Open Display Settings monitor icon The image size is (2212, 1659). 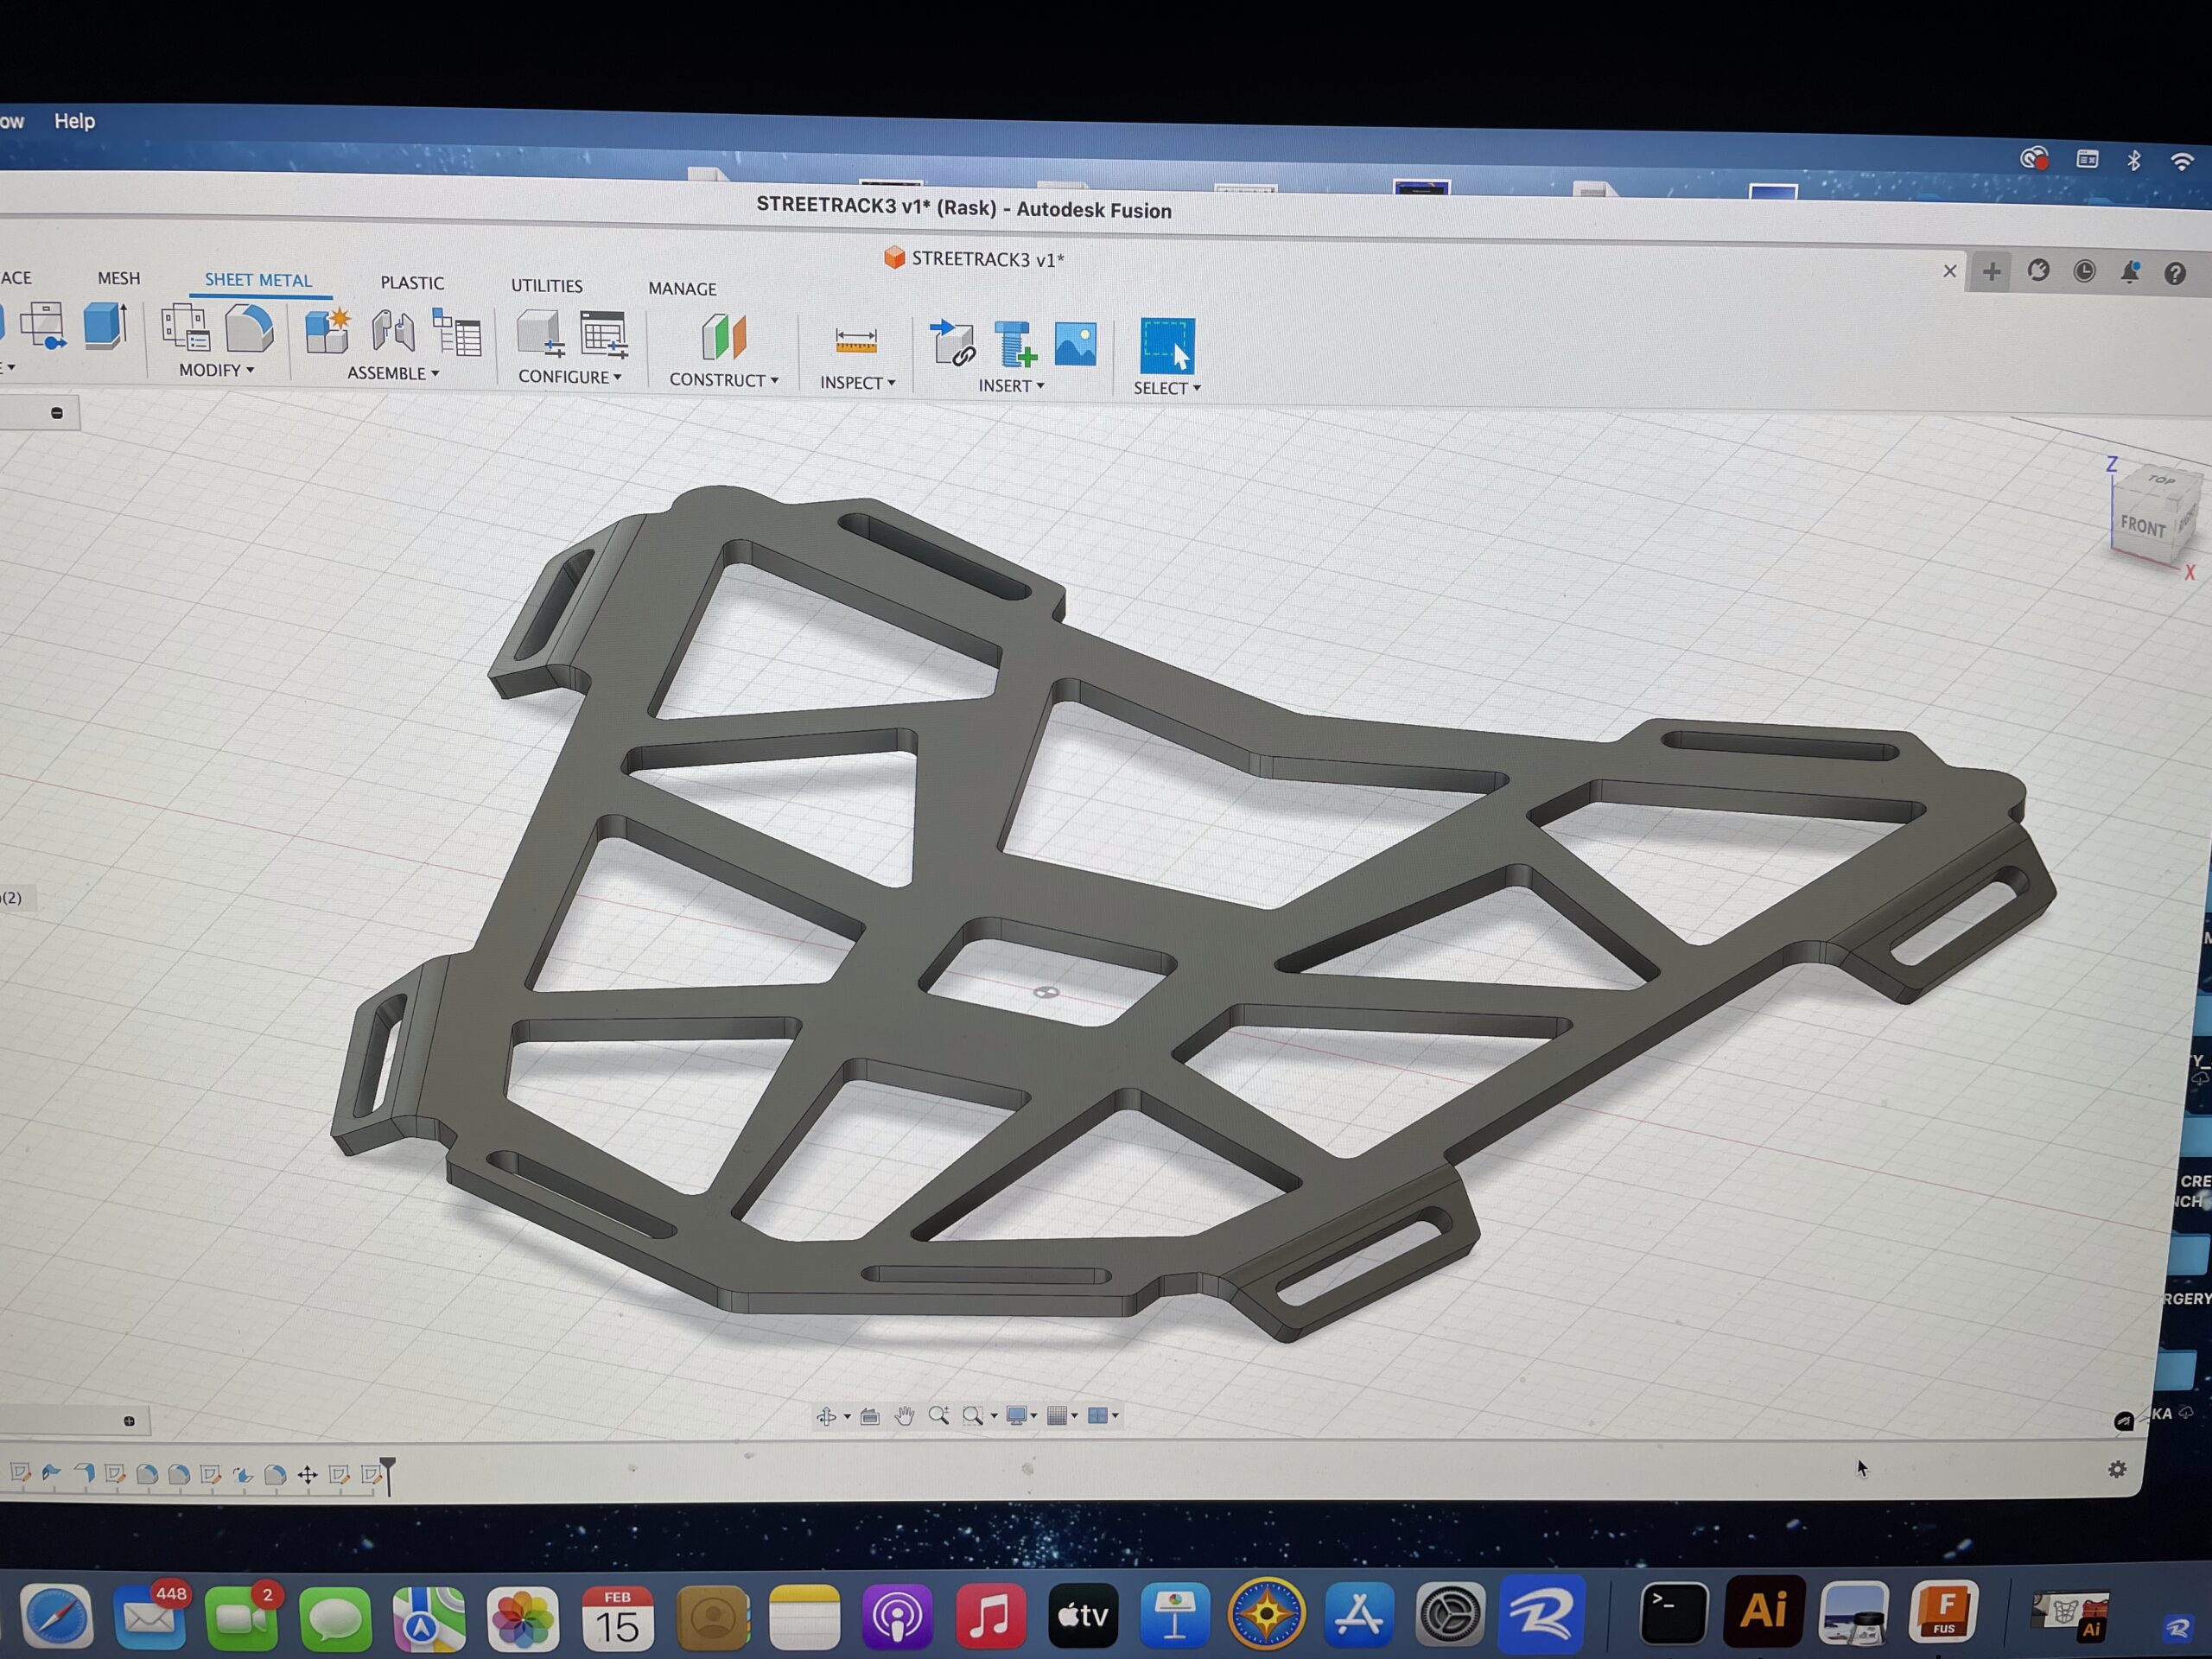pyautogui.click(x=1017, y=1415)
